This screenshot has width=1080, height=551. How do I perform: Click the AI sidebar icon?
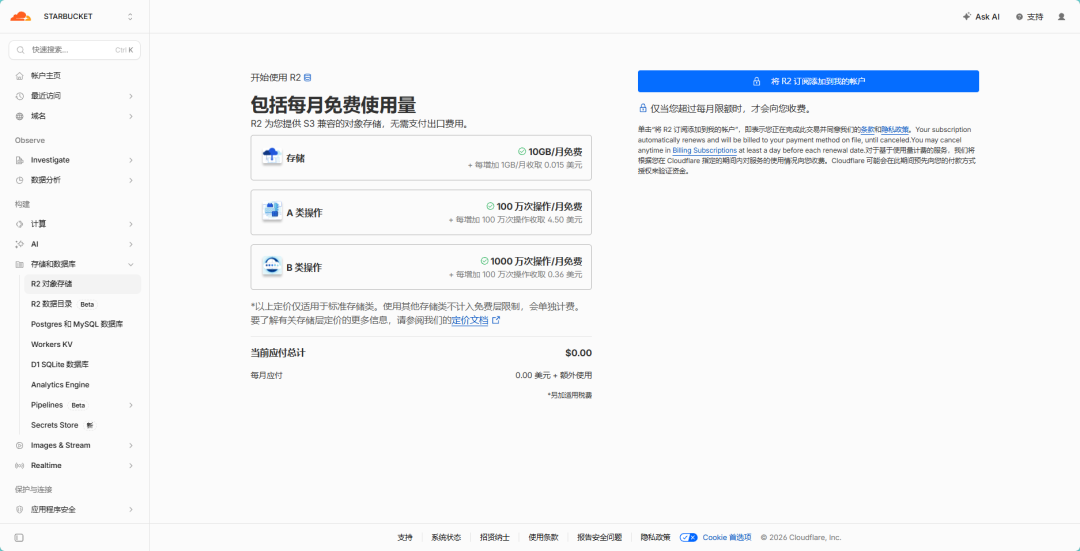coord(19,244)
